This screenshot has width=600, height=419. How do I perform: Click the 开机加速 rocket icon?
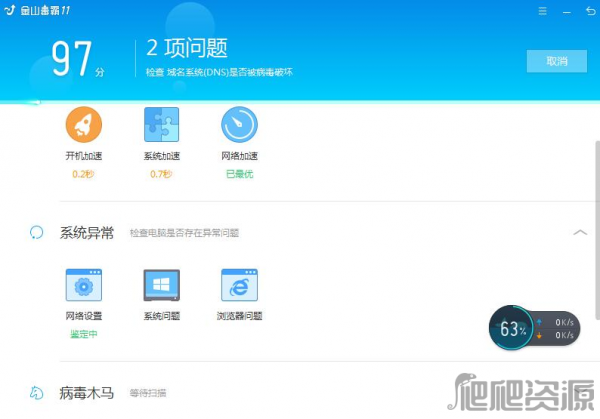pyautogui.click(x=84, y=125)
